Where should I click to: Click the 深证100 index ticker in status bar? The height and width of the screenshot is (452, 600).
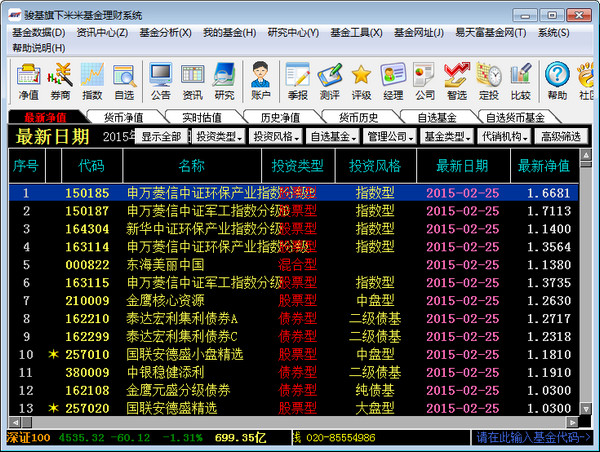[x=28, y=437]
